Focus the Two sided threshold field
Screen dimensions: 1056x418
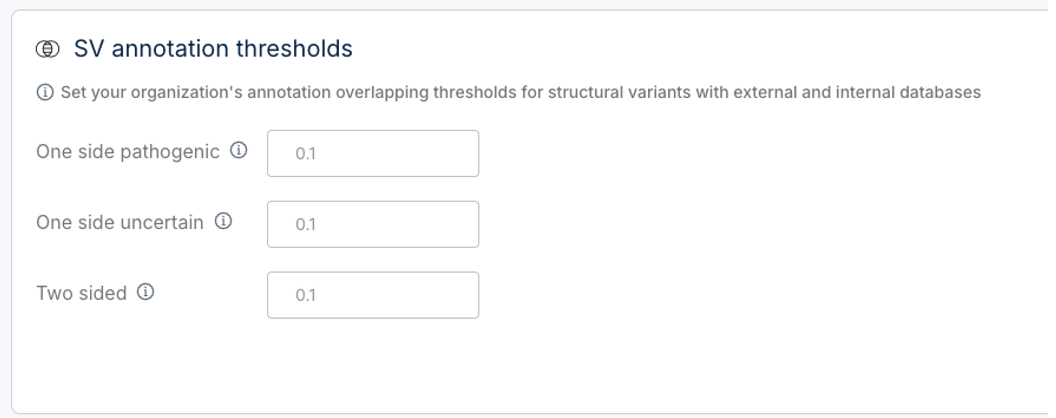373,295
